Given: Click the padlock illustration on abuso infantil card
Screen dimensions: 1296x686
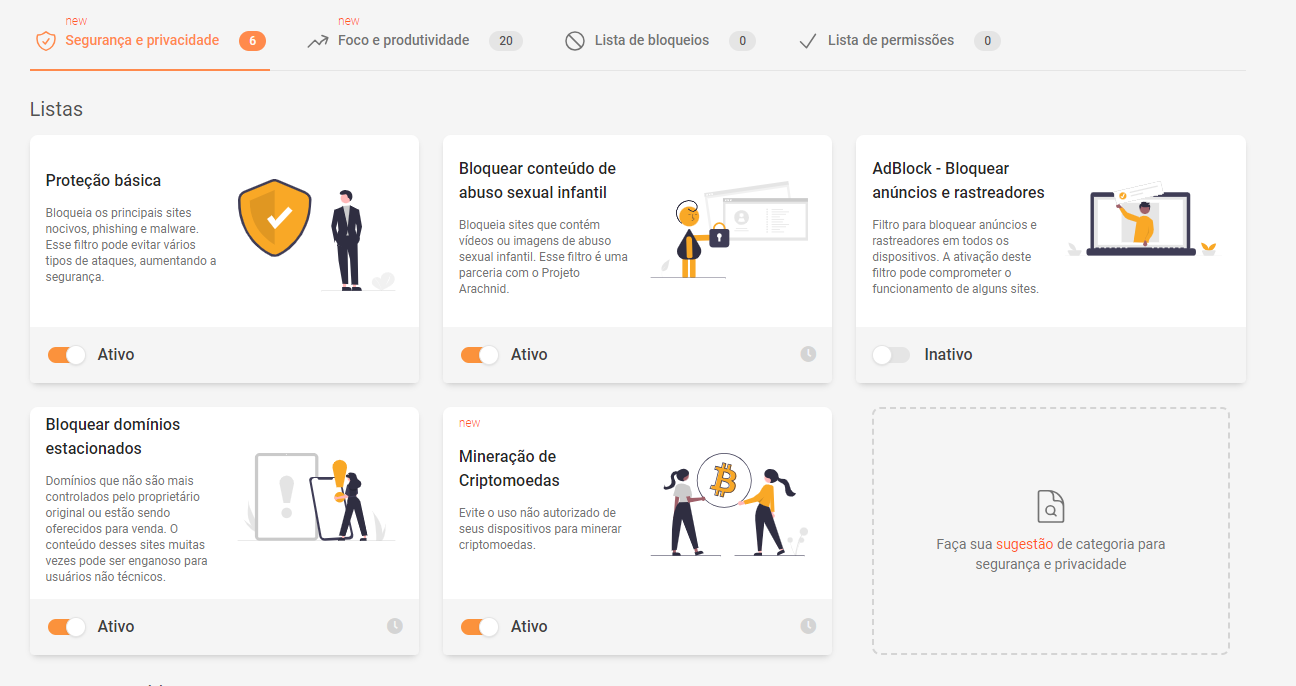Looking at the screenshot, I should [719, 235].
